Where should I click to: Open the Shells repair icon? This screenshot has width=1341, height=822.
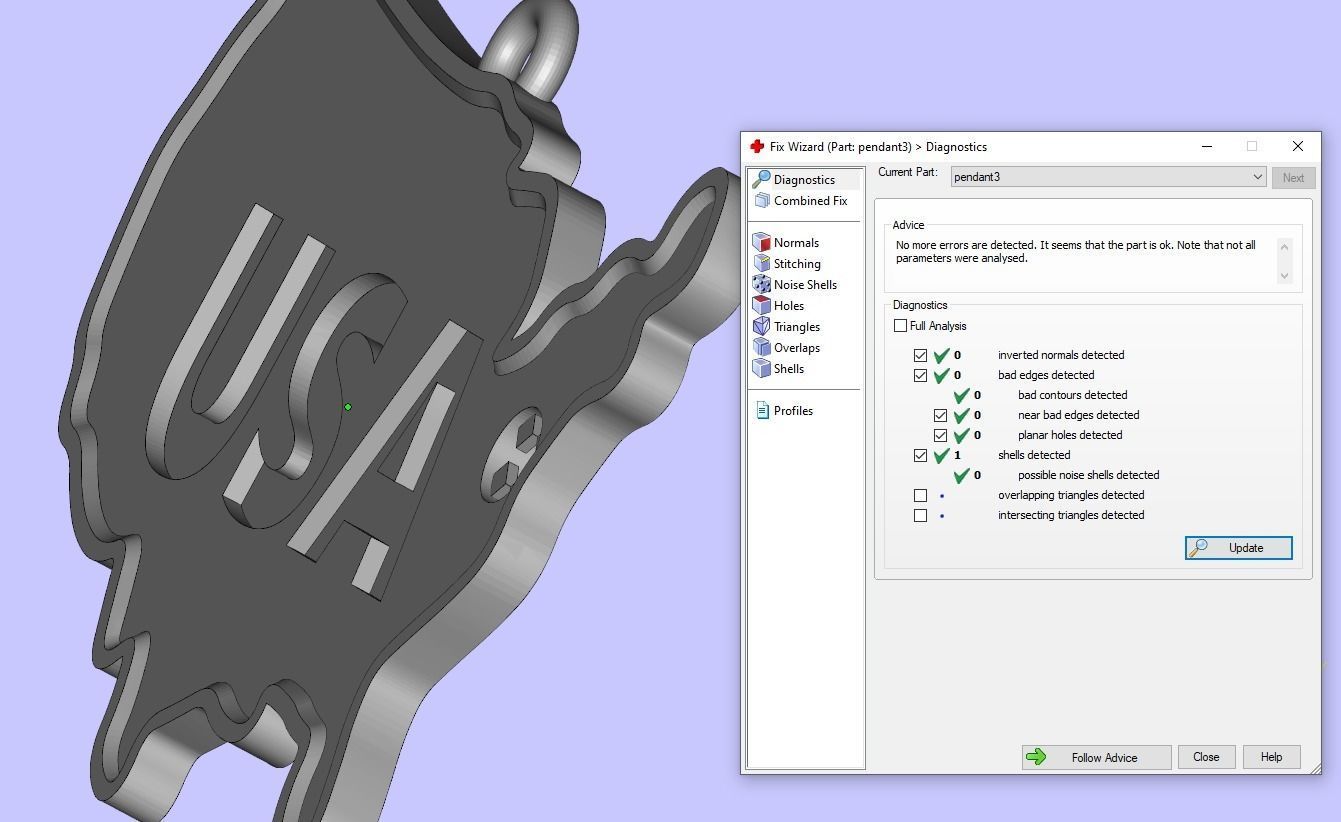click(x=761, y=369)
